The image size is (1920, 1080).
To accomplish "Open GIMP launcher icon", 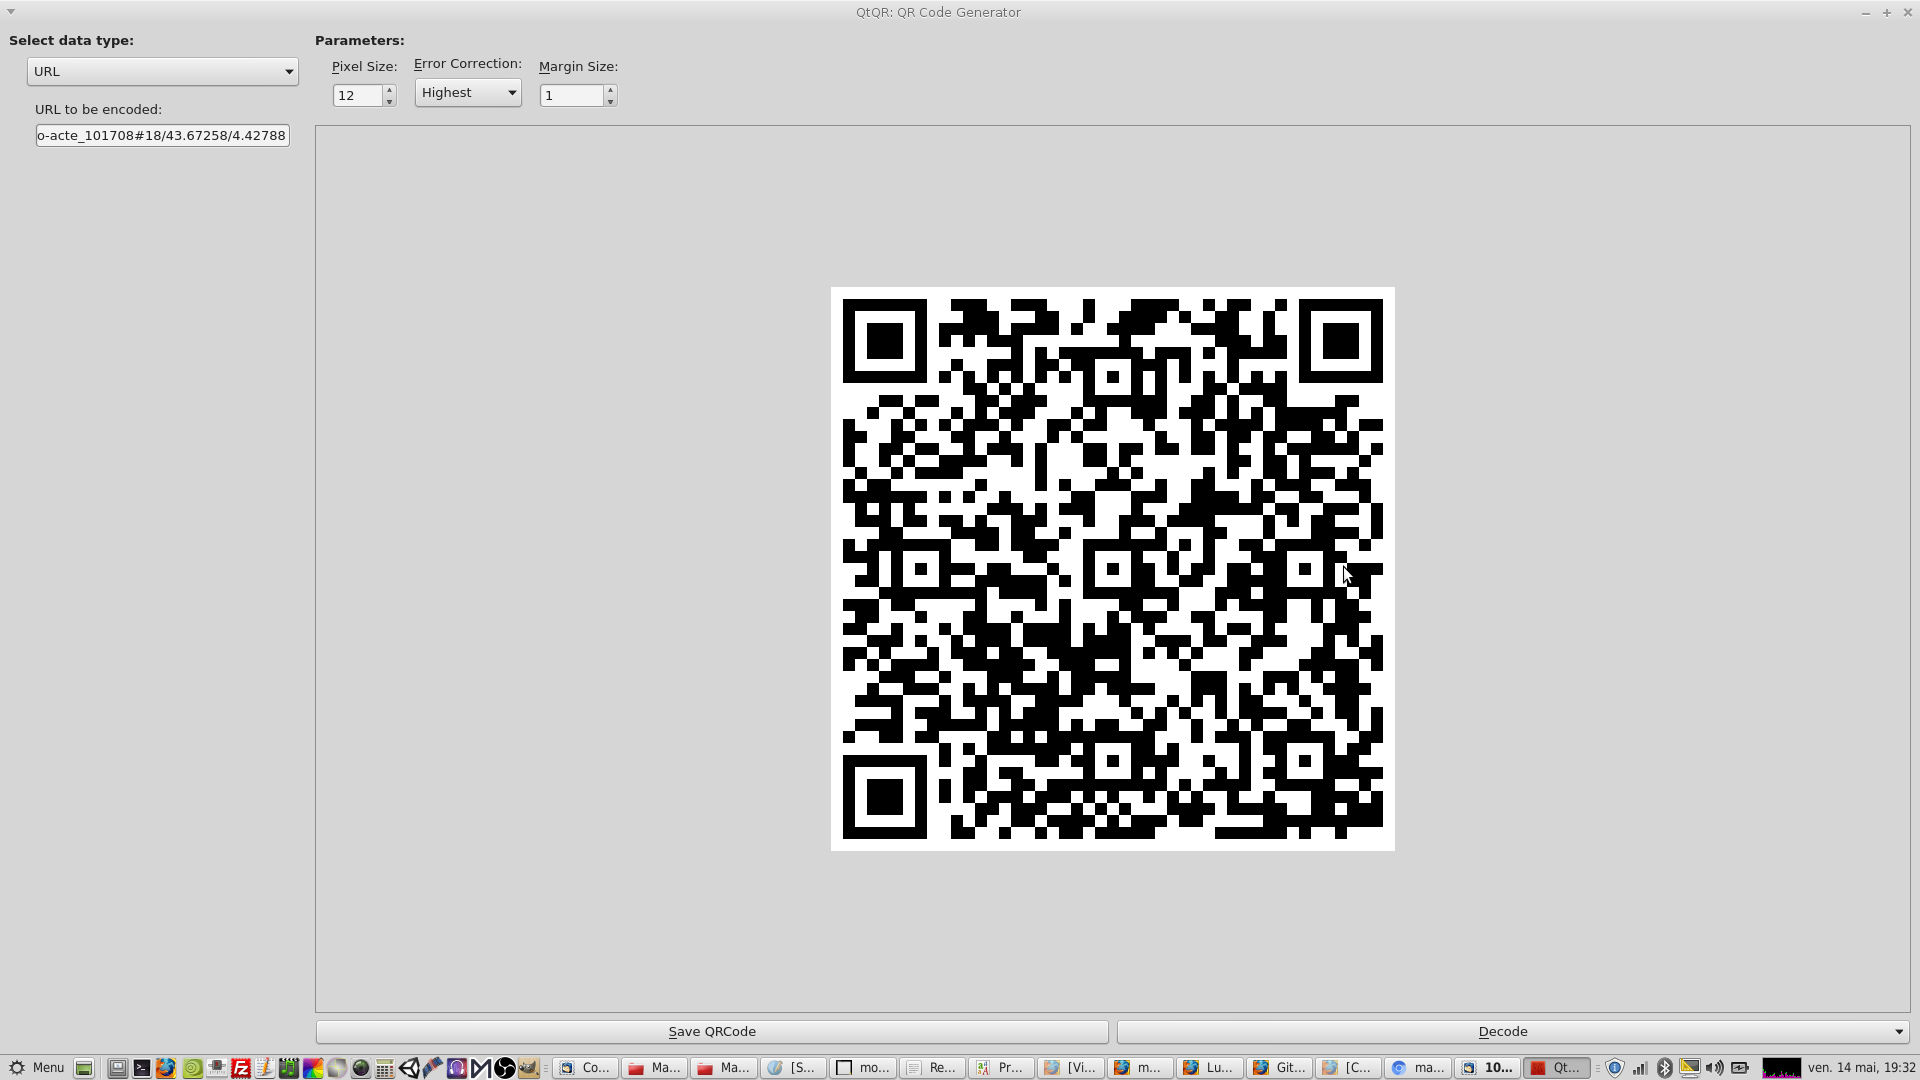I will tap(529, 1068).
